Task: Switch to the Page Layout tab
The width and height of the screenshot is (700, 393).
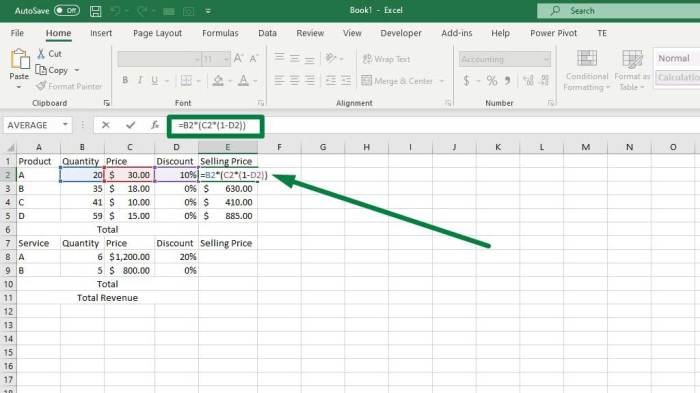Action: coord(157,33)
